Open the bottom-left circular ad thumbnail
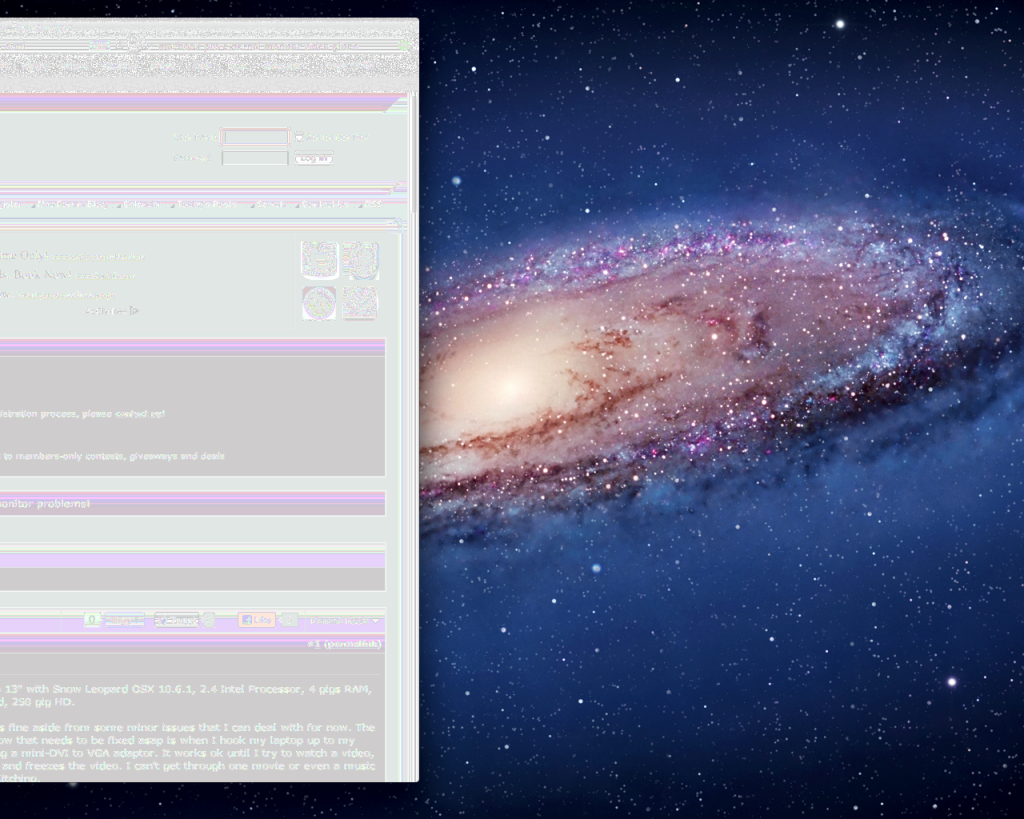The width and height of the screenshot is (1024, 819). point(319,302)
